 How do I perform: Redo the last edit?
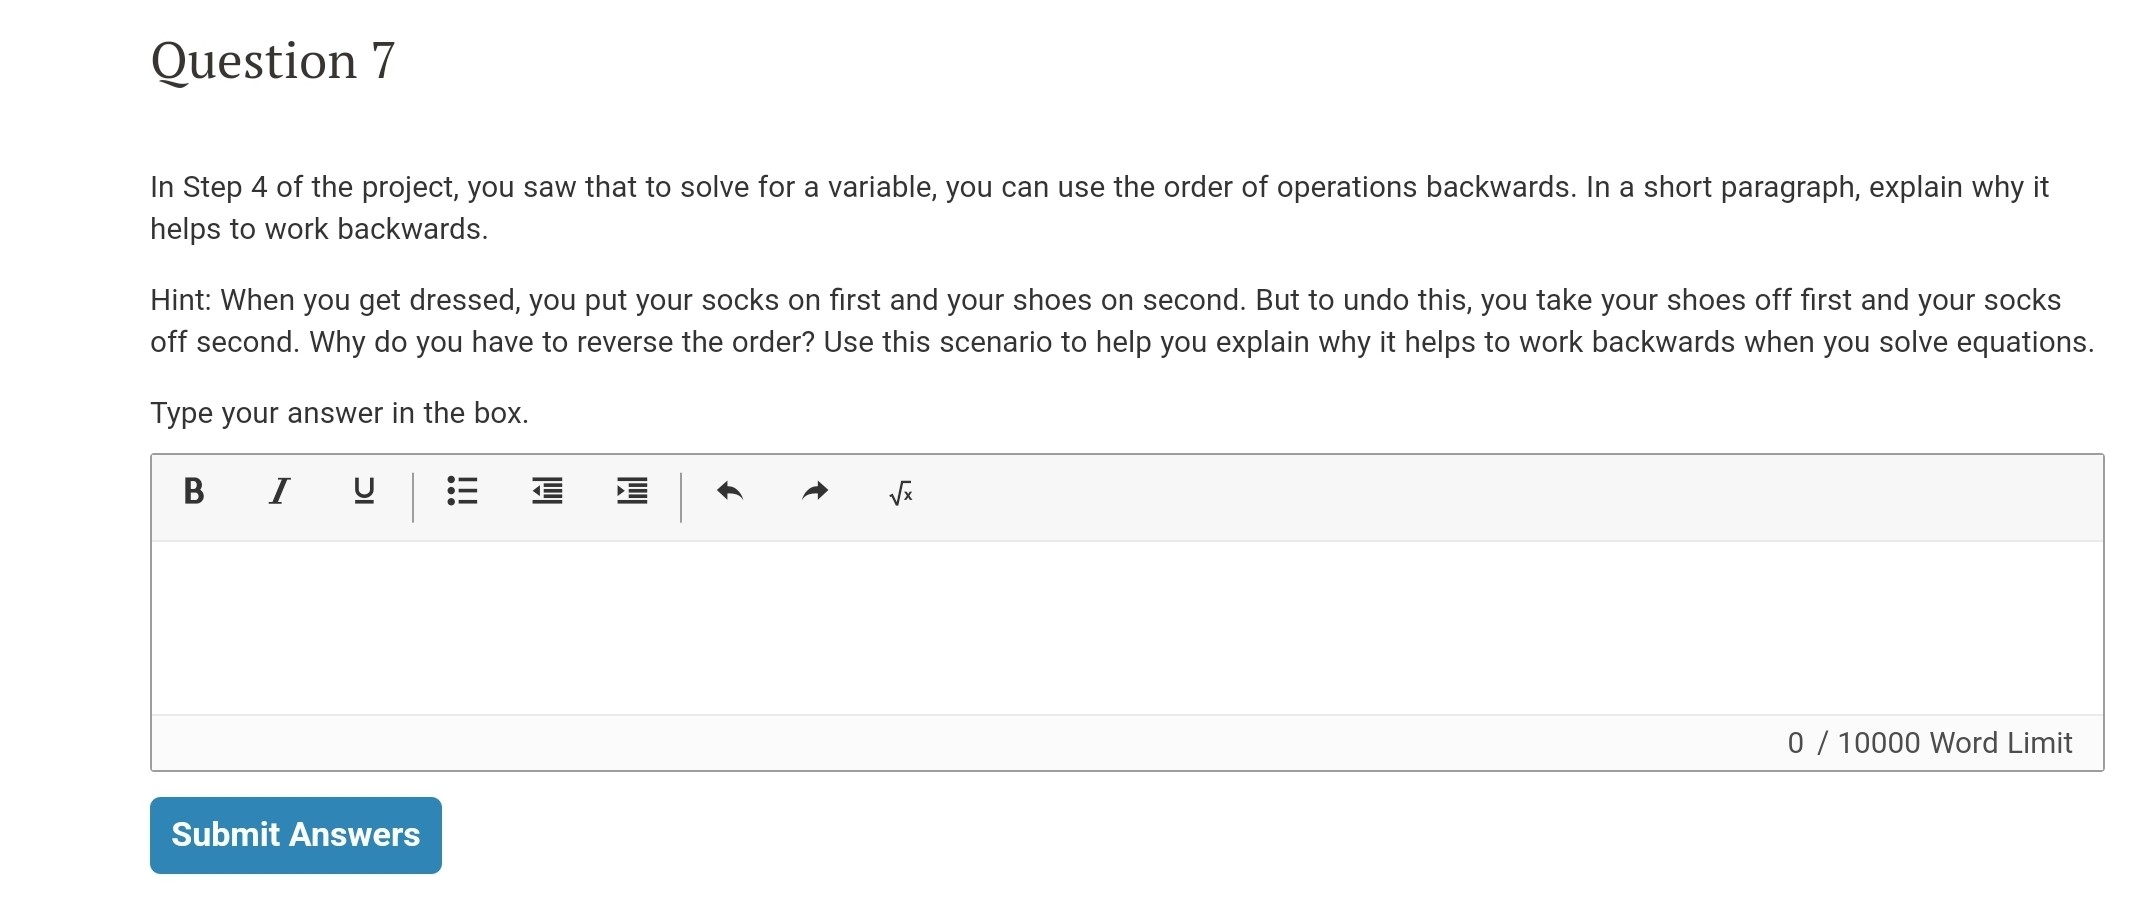(814, 492)
